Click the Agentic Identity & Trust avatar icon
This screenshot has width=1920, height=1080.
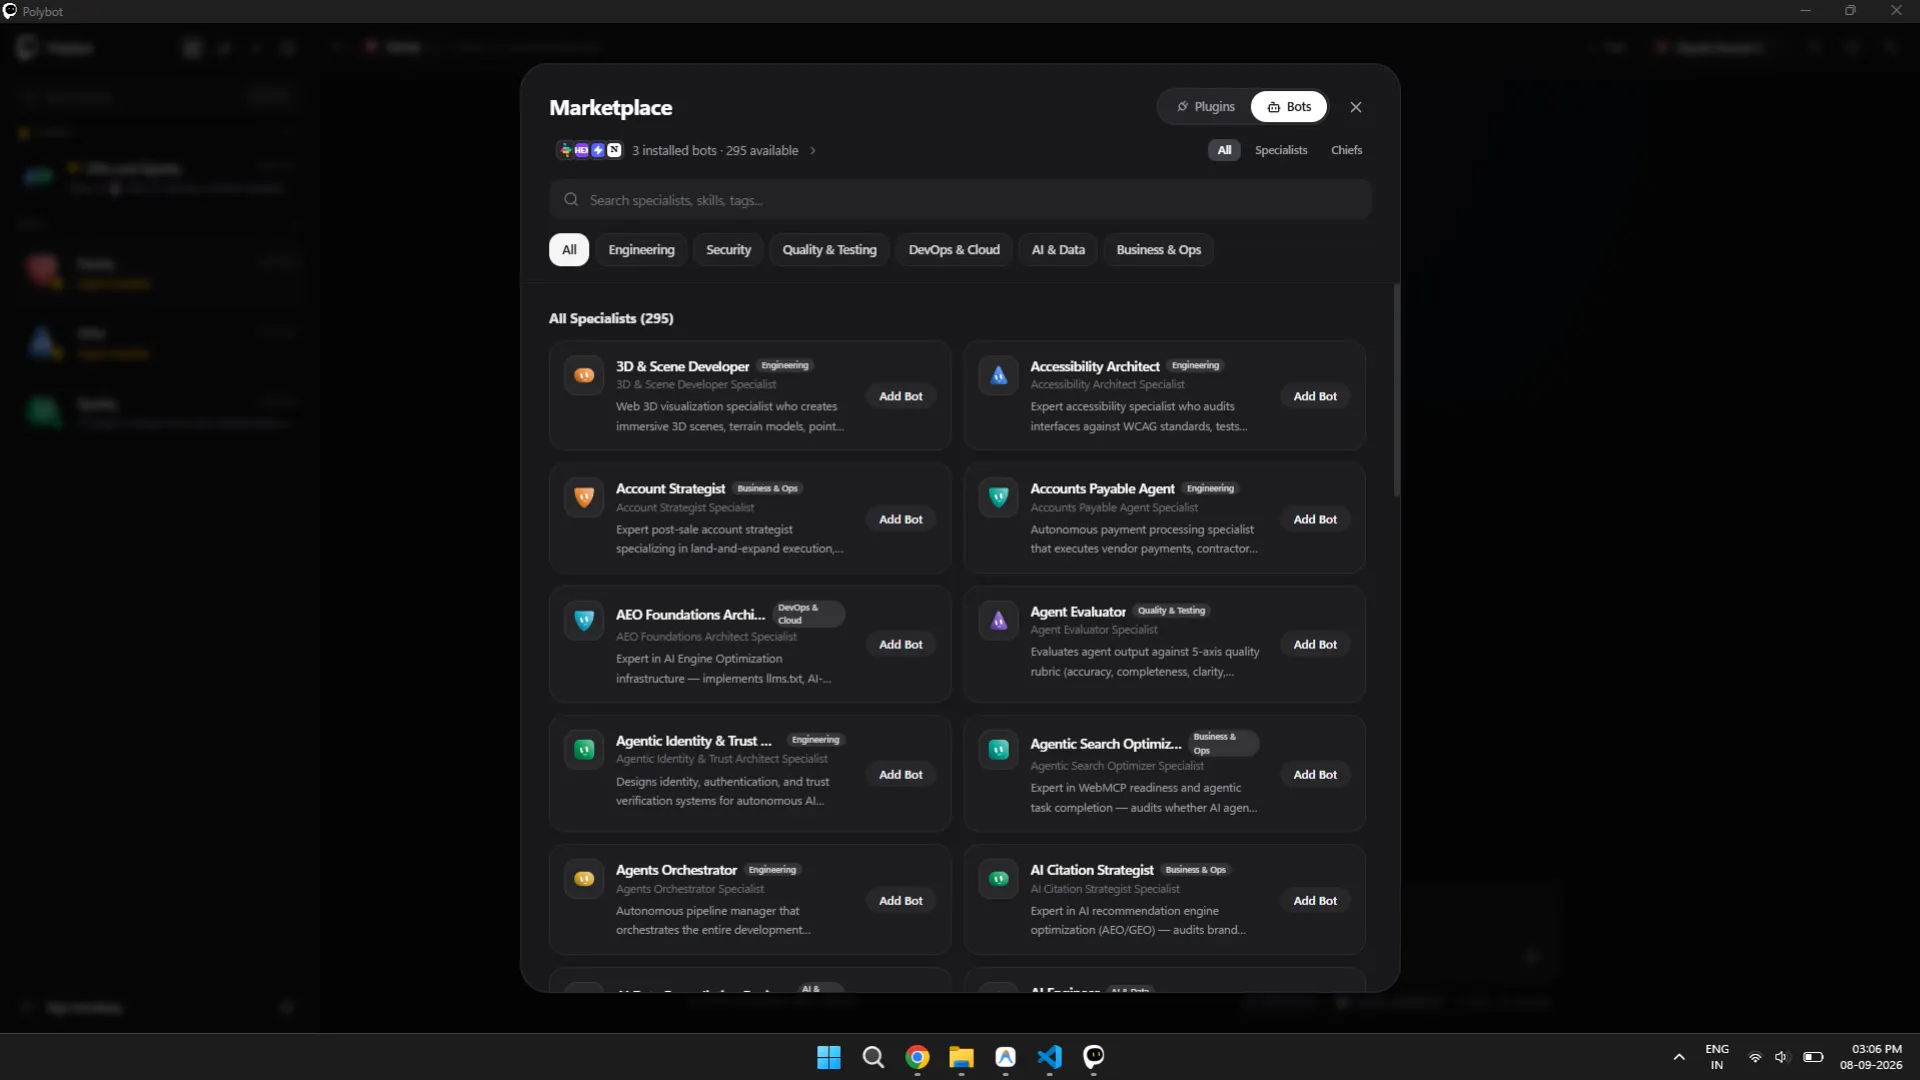584,750
